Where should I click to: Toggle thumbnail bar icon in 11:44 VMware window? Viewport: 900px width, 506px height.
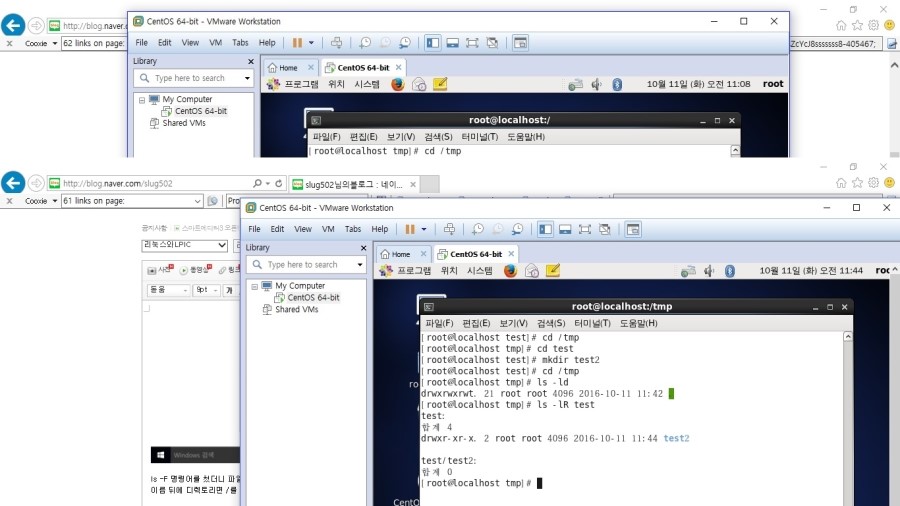tap(565, 229)
